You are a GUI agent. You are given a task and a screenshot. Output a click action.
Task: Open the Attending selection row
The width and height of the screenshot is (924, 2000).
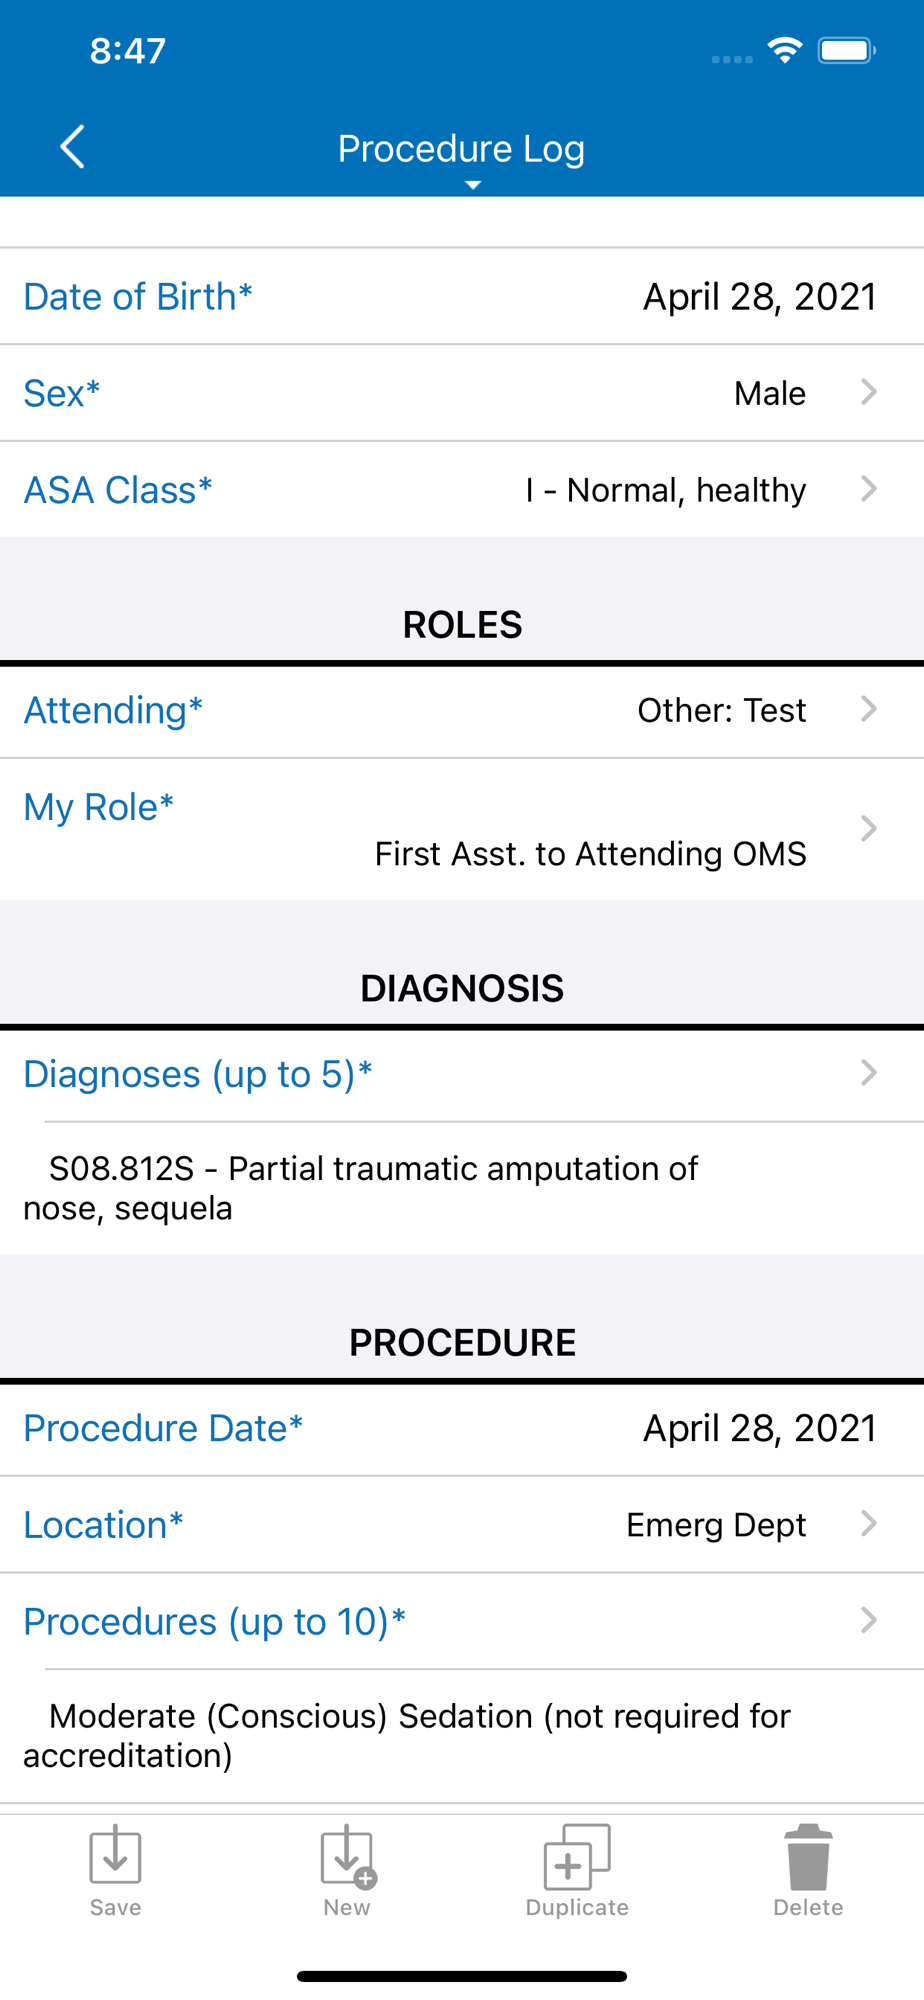(x=462, y=710)
